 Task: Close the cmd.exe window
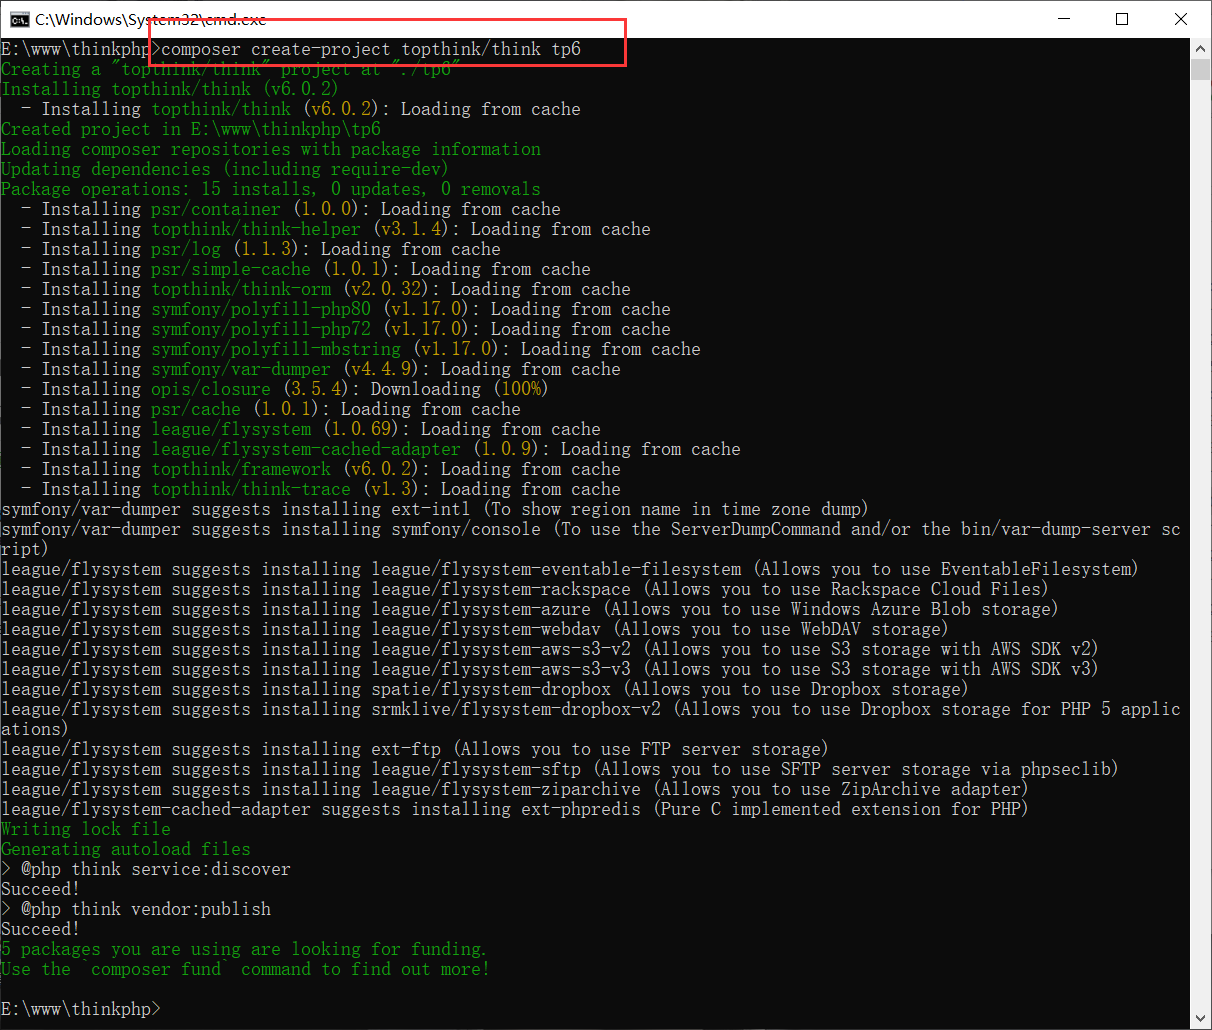[x=1180, y=19]
